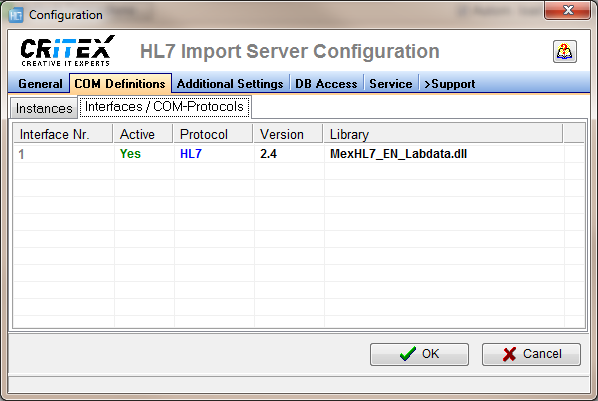Click the HL7 app icon in title bar
Viewport: 598px width, 401px height.
[16, 15]
